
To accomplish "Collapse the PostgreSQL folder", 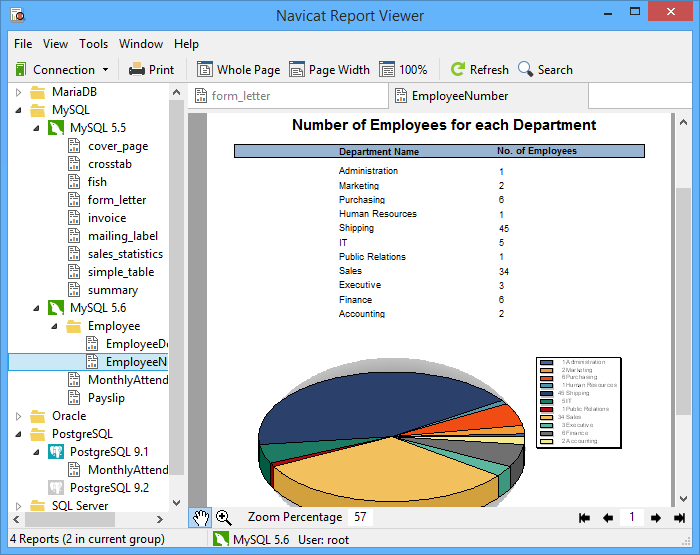I will point(18,434).
